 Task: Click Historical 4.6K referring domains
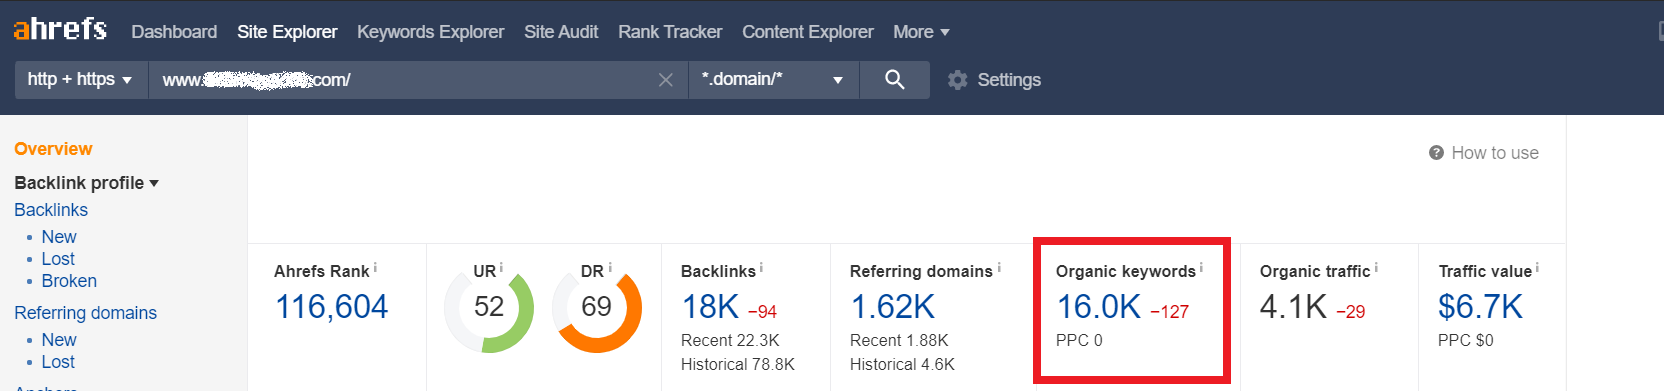click(x=902, y=365)
